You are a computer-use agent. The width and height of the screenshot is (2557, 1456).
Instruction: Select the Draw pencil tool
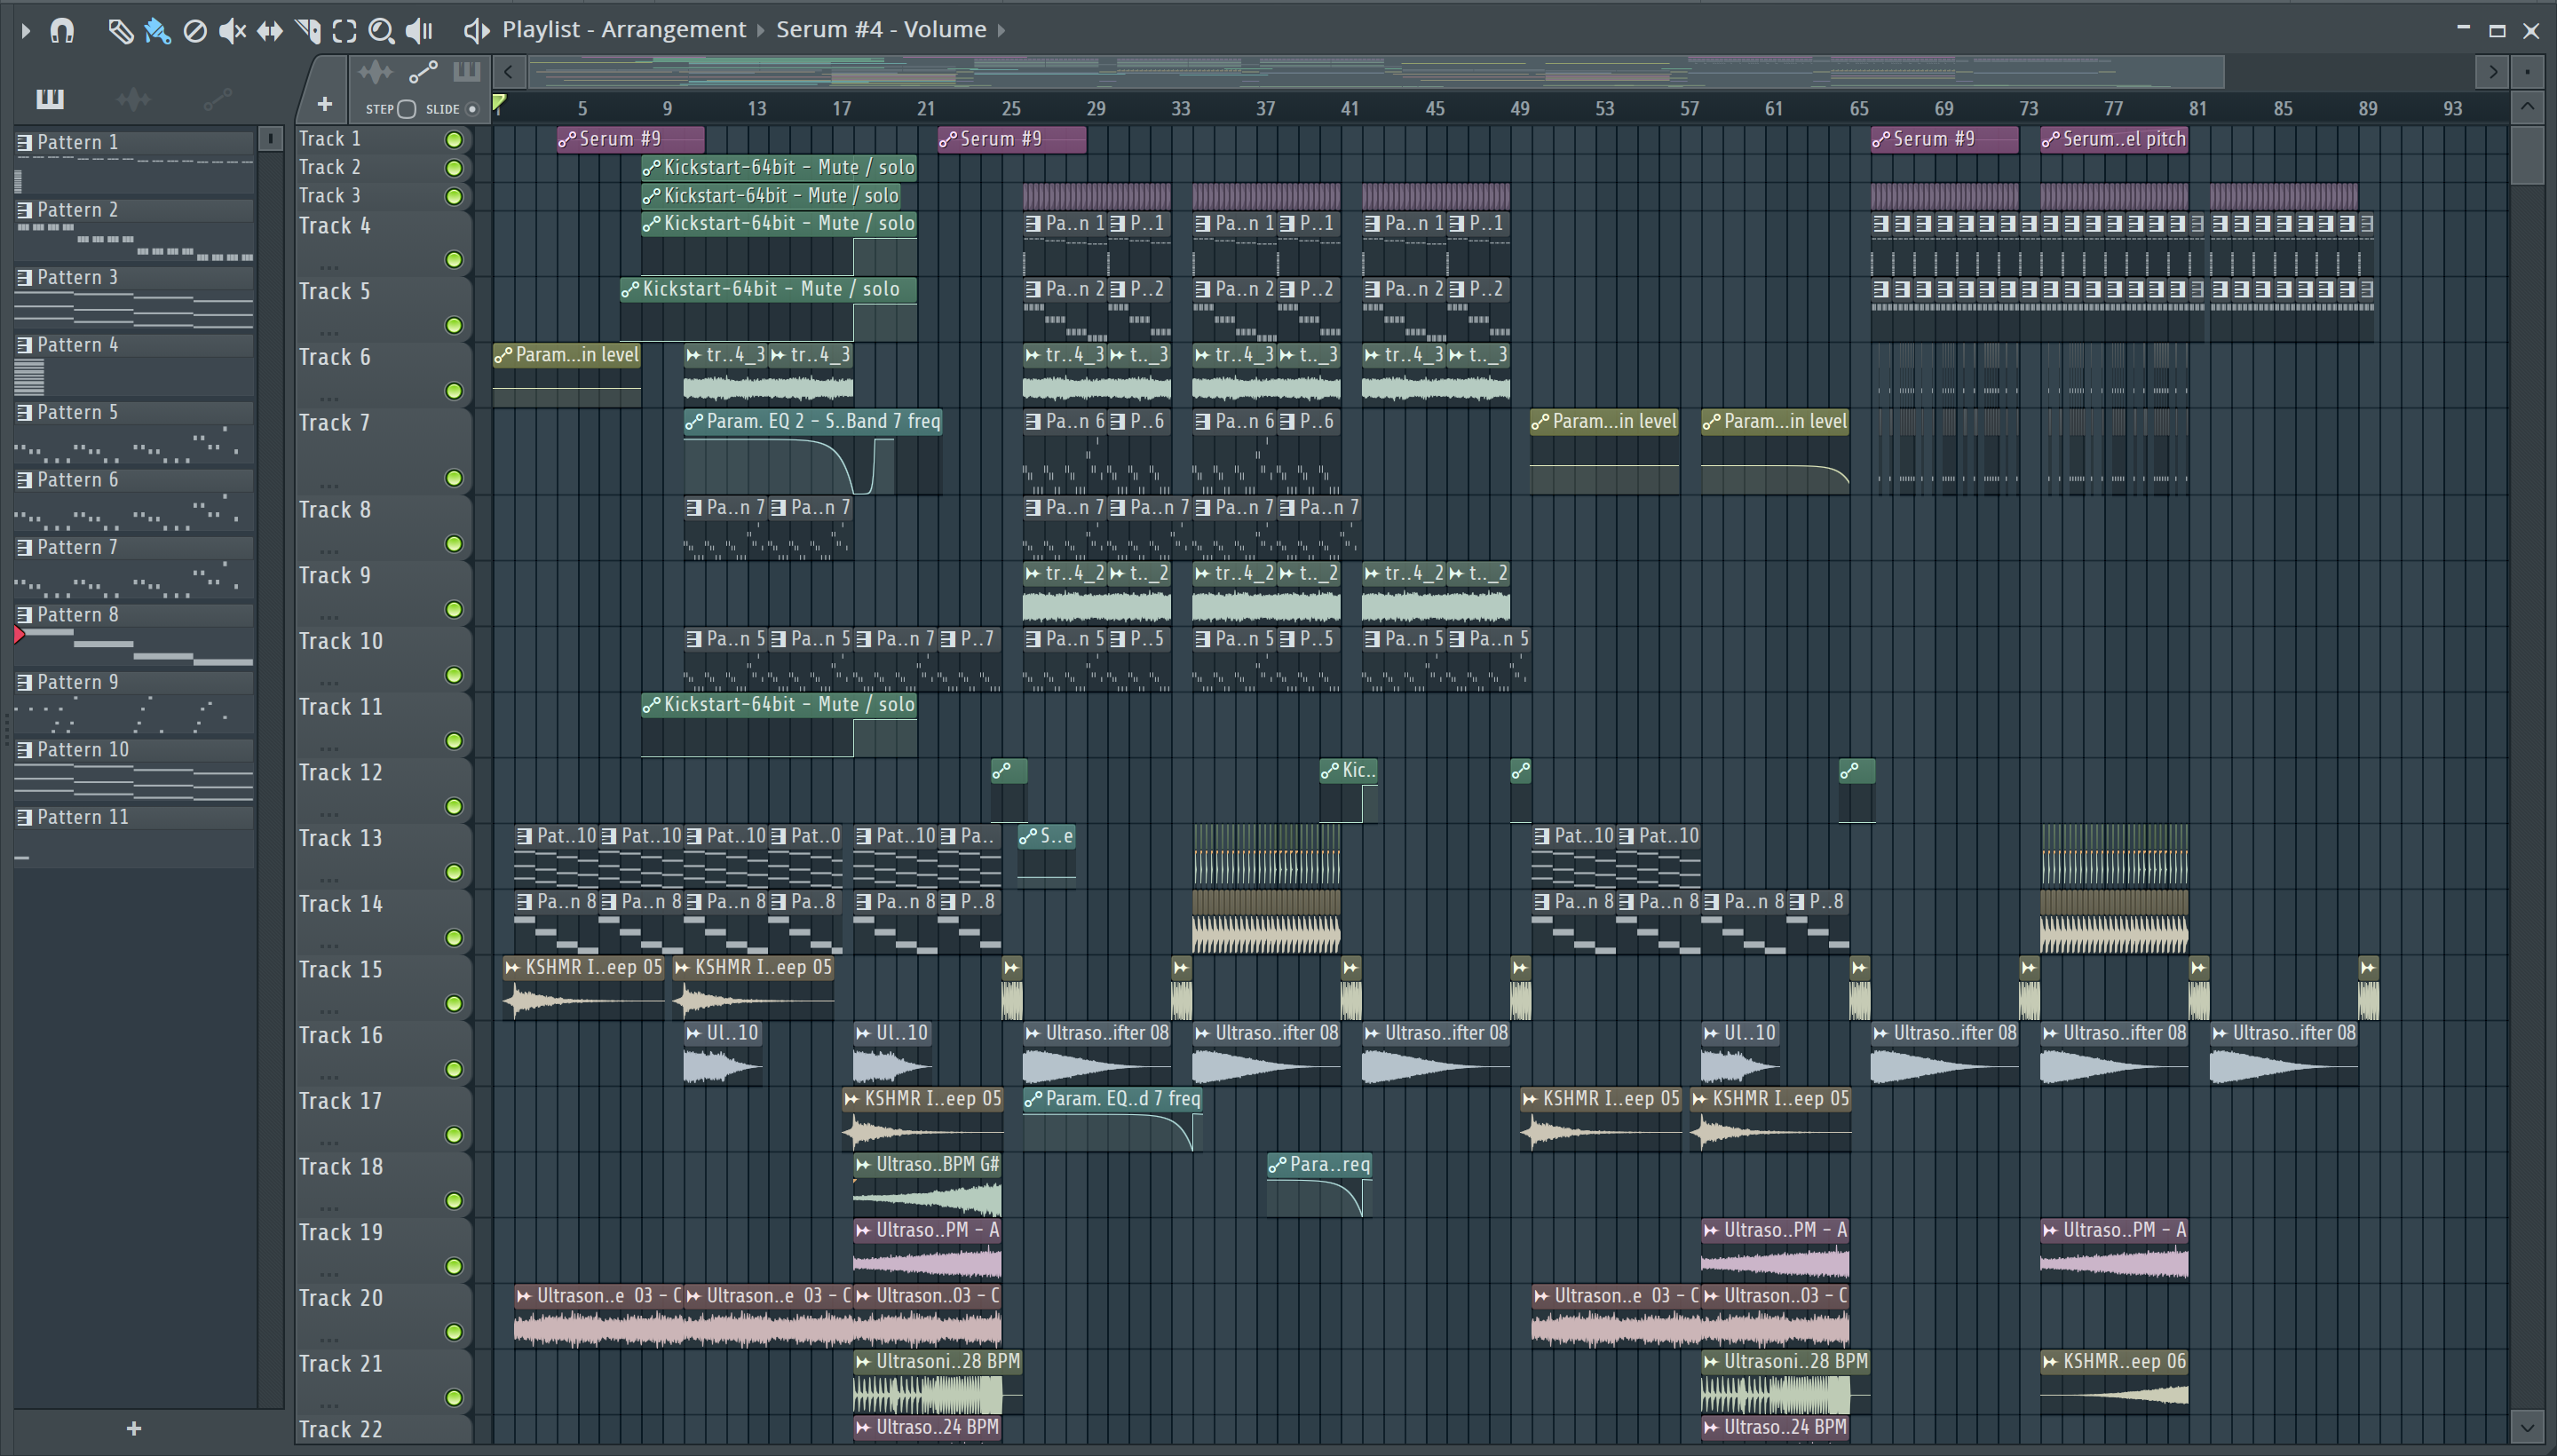120,31
